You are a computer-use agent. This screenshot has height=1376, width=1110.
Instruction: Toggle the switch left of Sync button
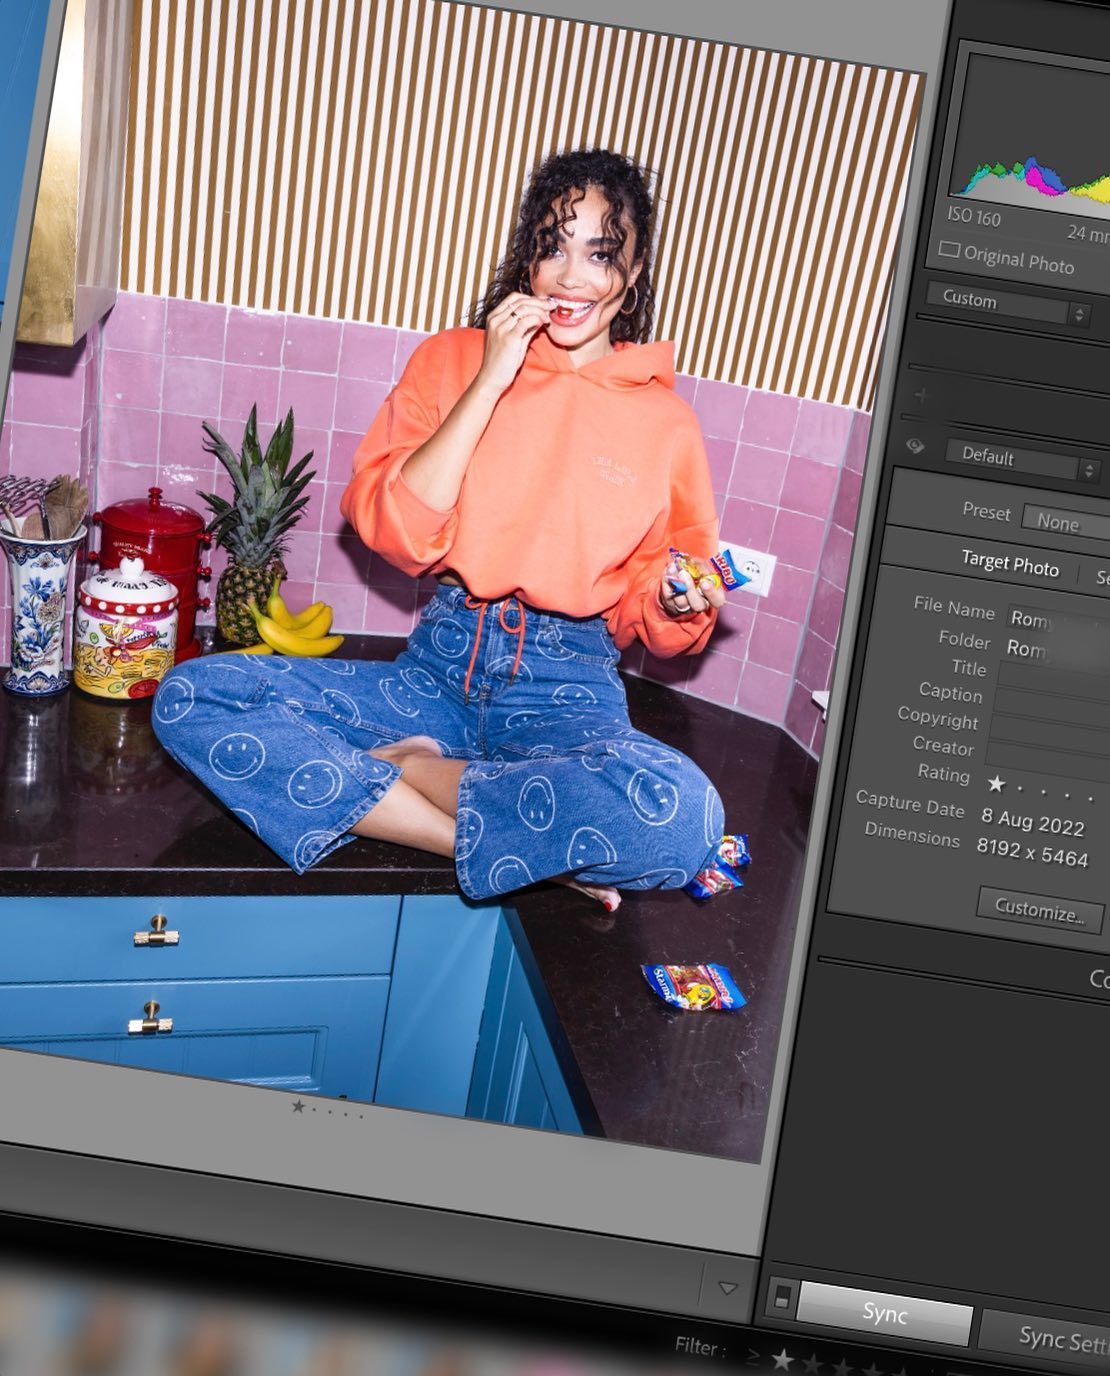point(782,1297)
